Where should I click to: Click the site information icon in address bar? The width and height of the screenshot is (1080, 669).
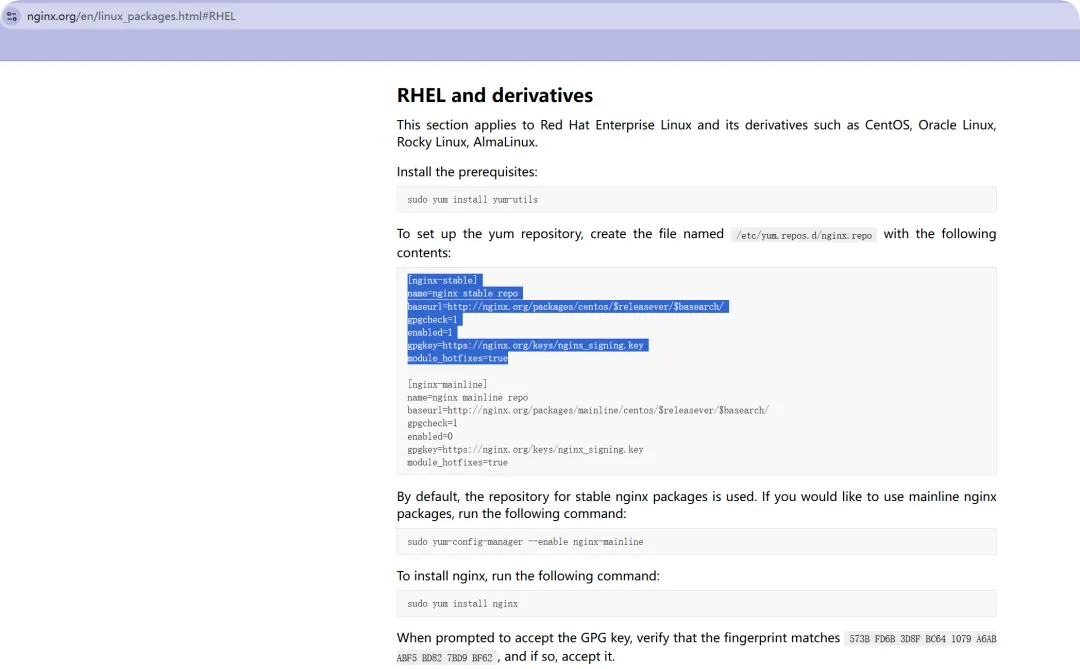coord(12,16)
